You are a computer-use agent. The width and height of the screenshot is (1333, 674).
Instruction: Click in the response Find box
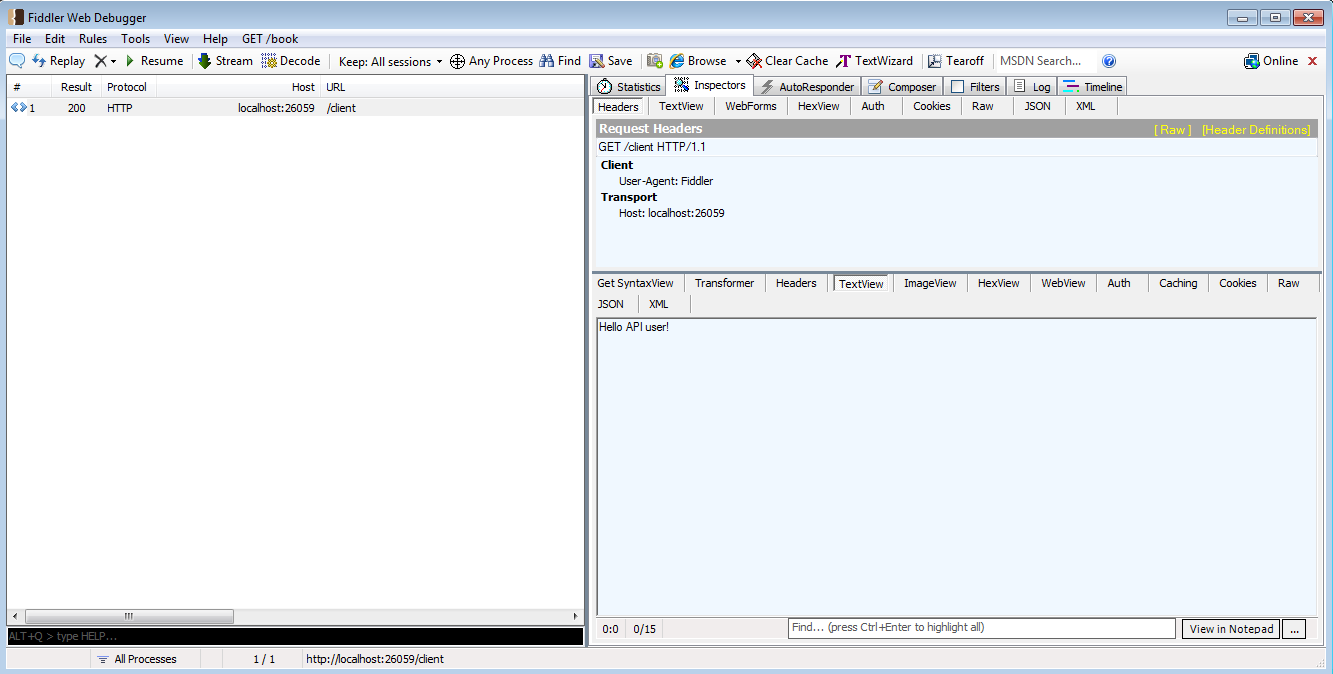point(982,628)
